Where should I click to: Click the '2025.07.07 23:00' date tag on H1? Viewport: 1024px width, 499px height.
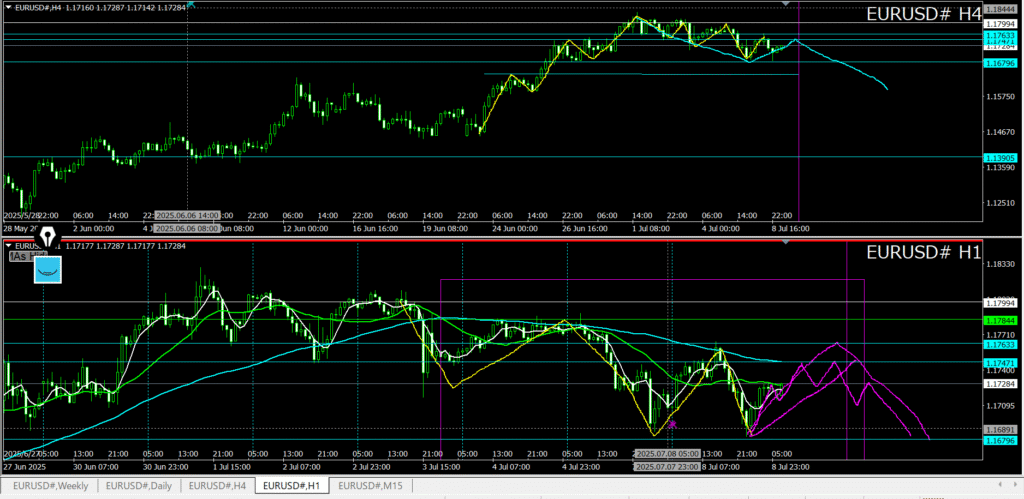point(667,467)
